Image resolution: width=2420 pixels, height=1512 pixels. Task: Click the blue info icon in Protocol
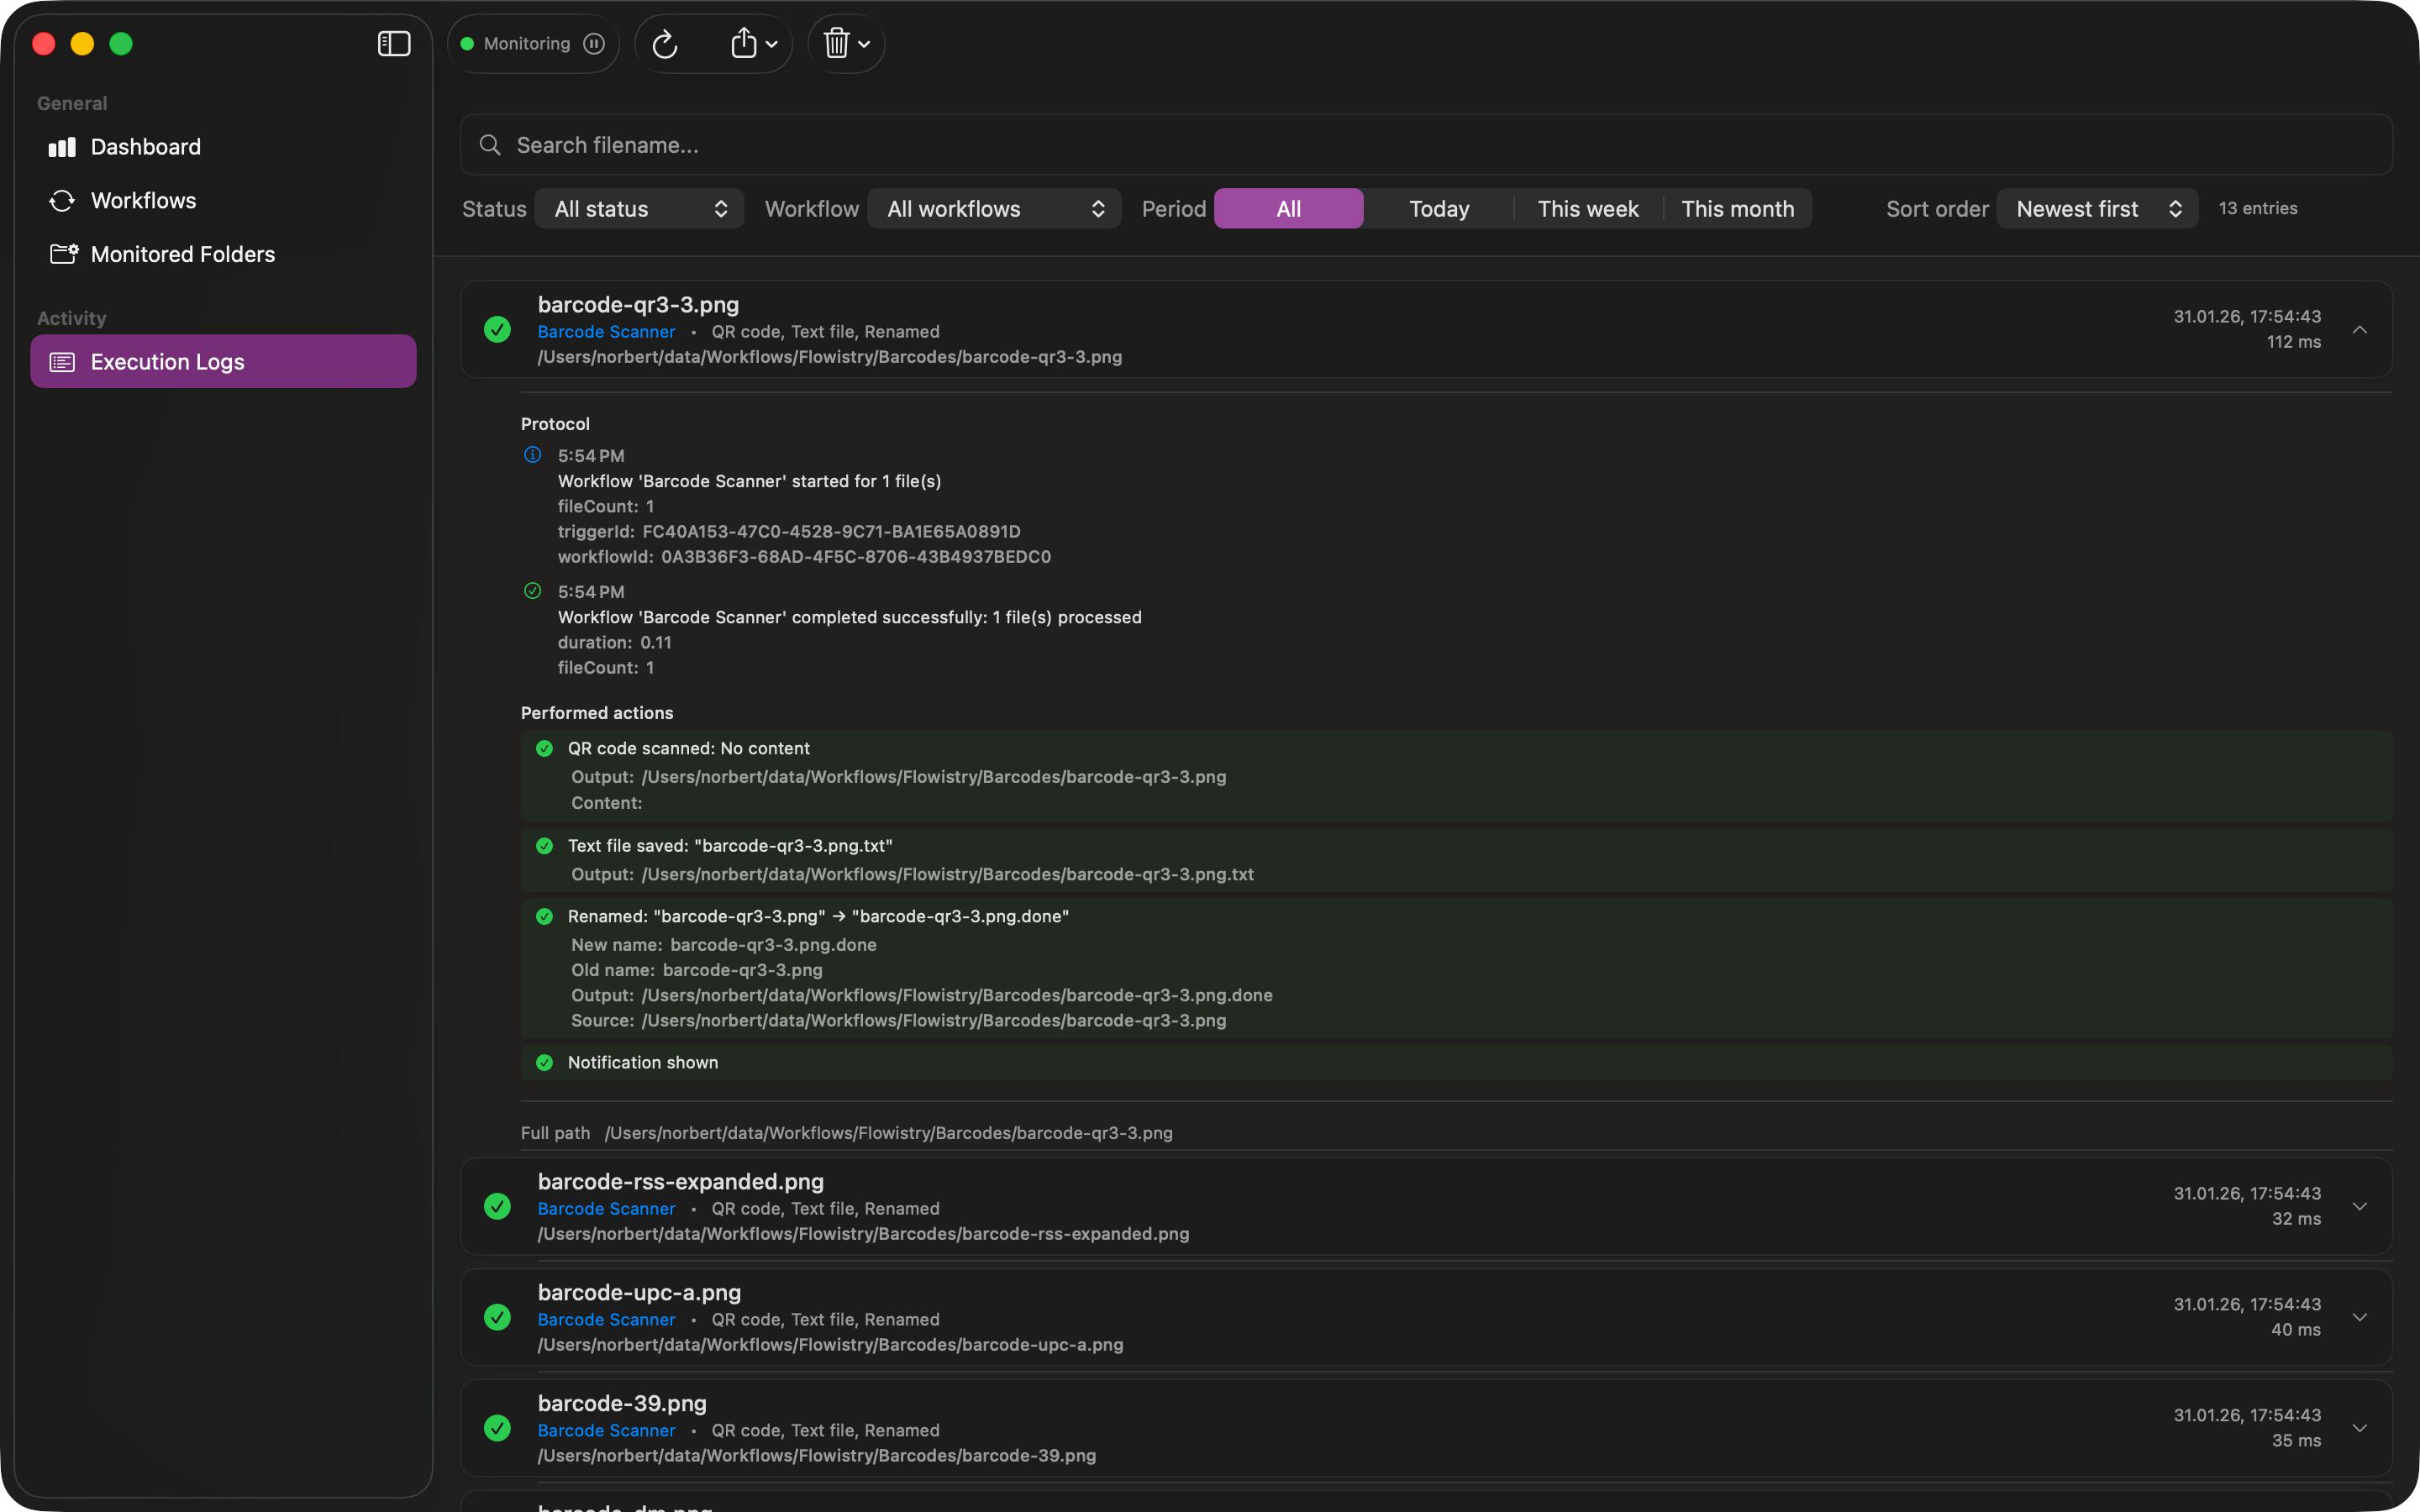[533, 455]
